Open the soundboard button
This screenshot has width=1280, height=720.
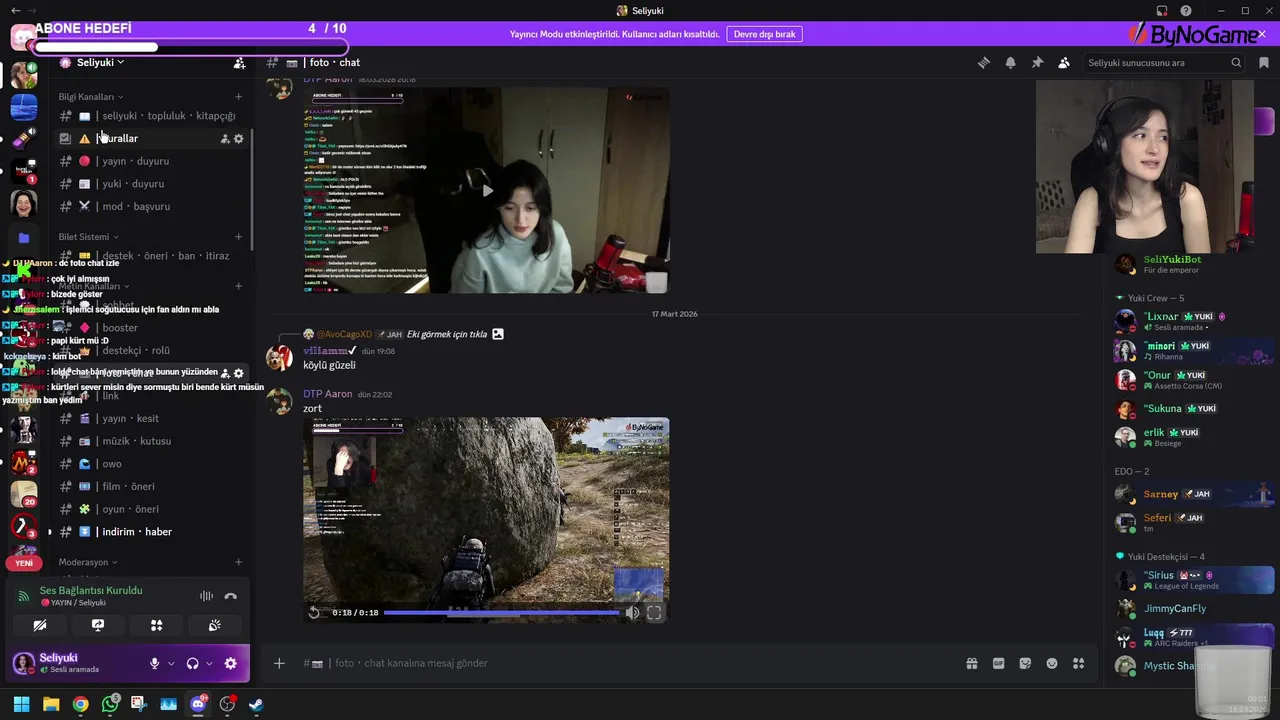pyautogui.click(x=214, y=625)
